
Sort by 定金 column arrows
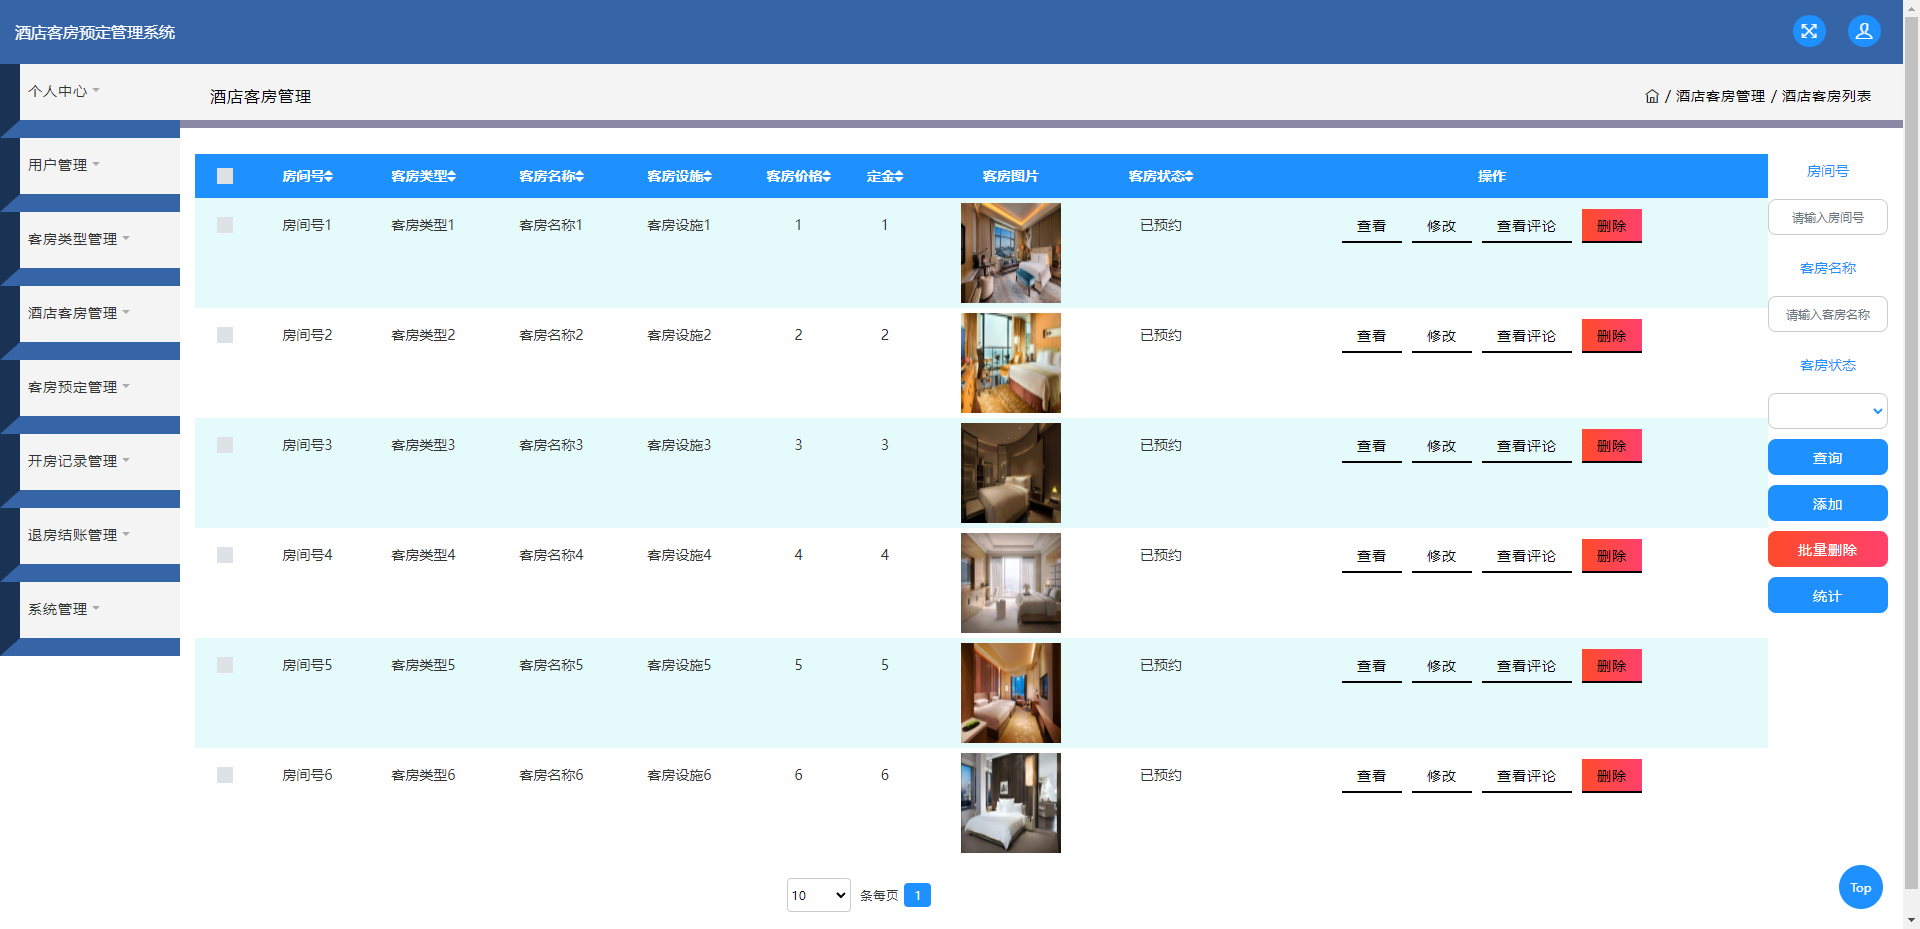[900, 176]
